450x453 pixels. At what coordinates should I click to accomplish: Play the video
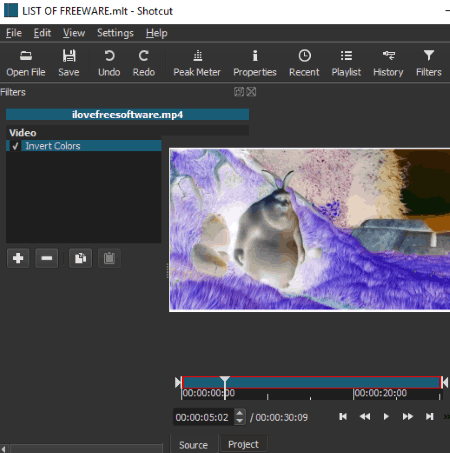click(386, 417)
